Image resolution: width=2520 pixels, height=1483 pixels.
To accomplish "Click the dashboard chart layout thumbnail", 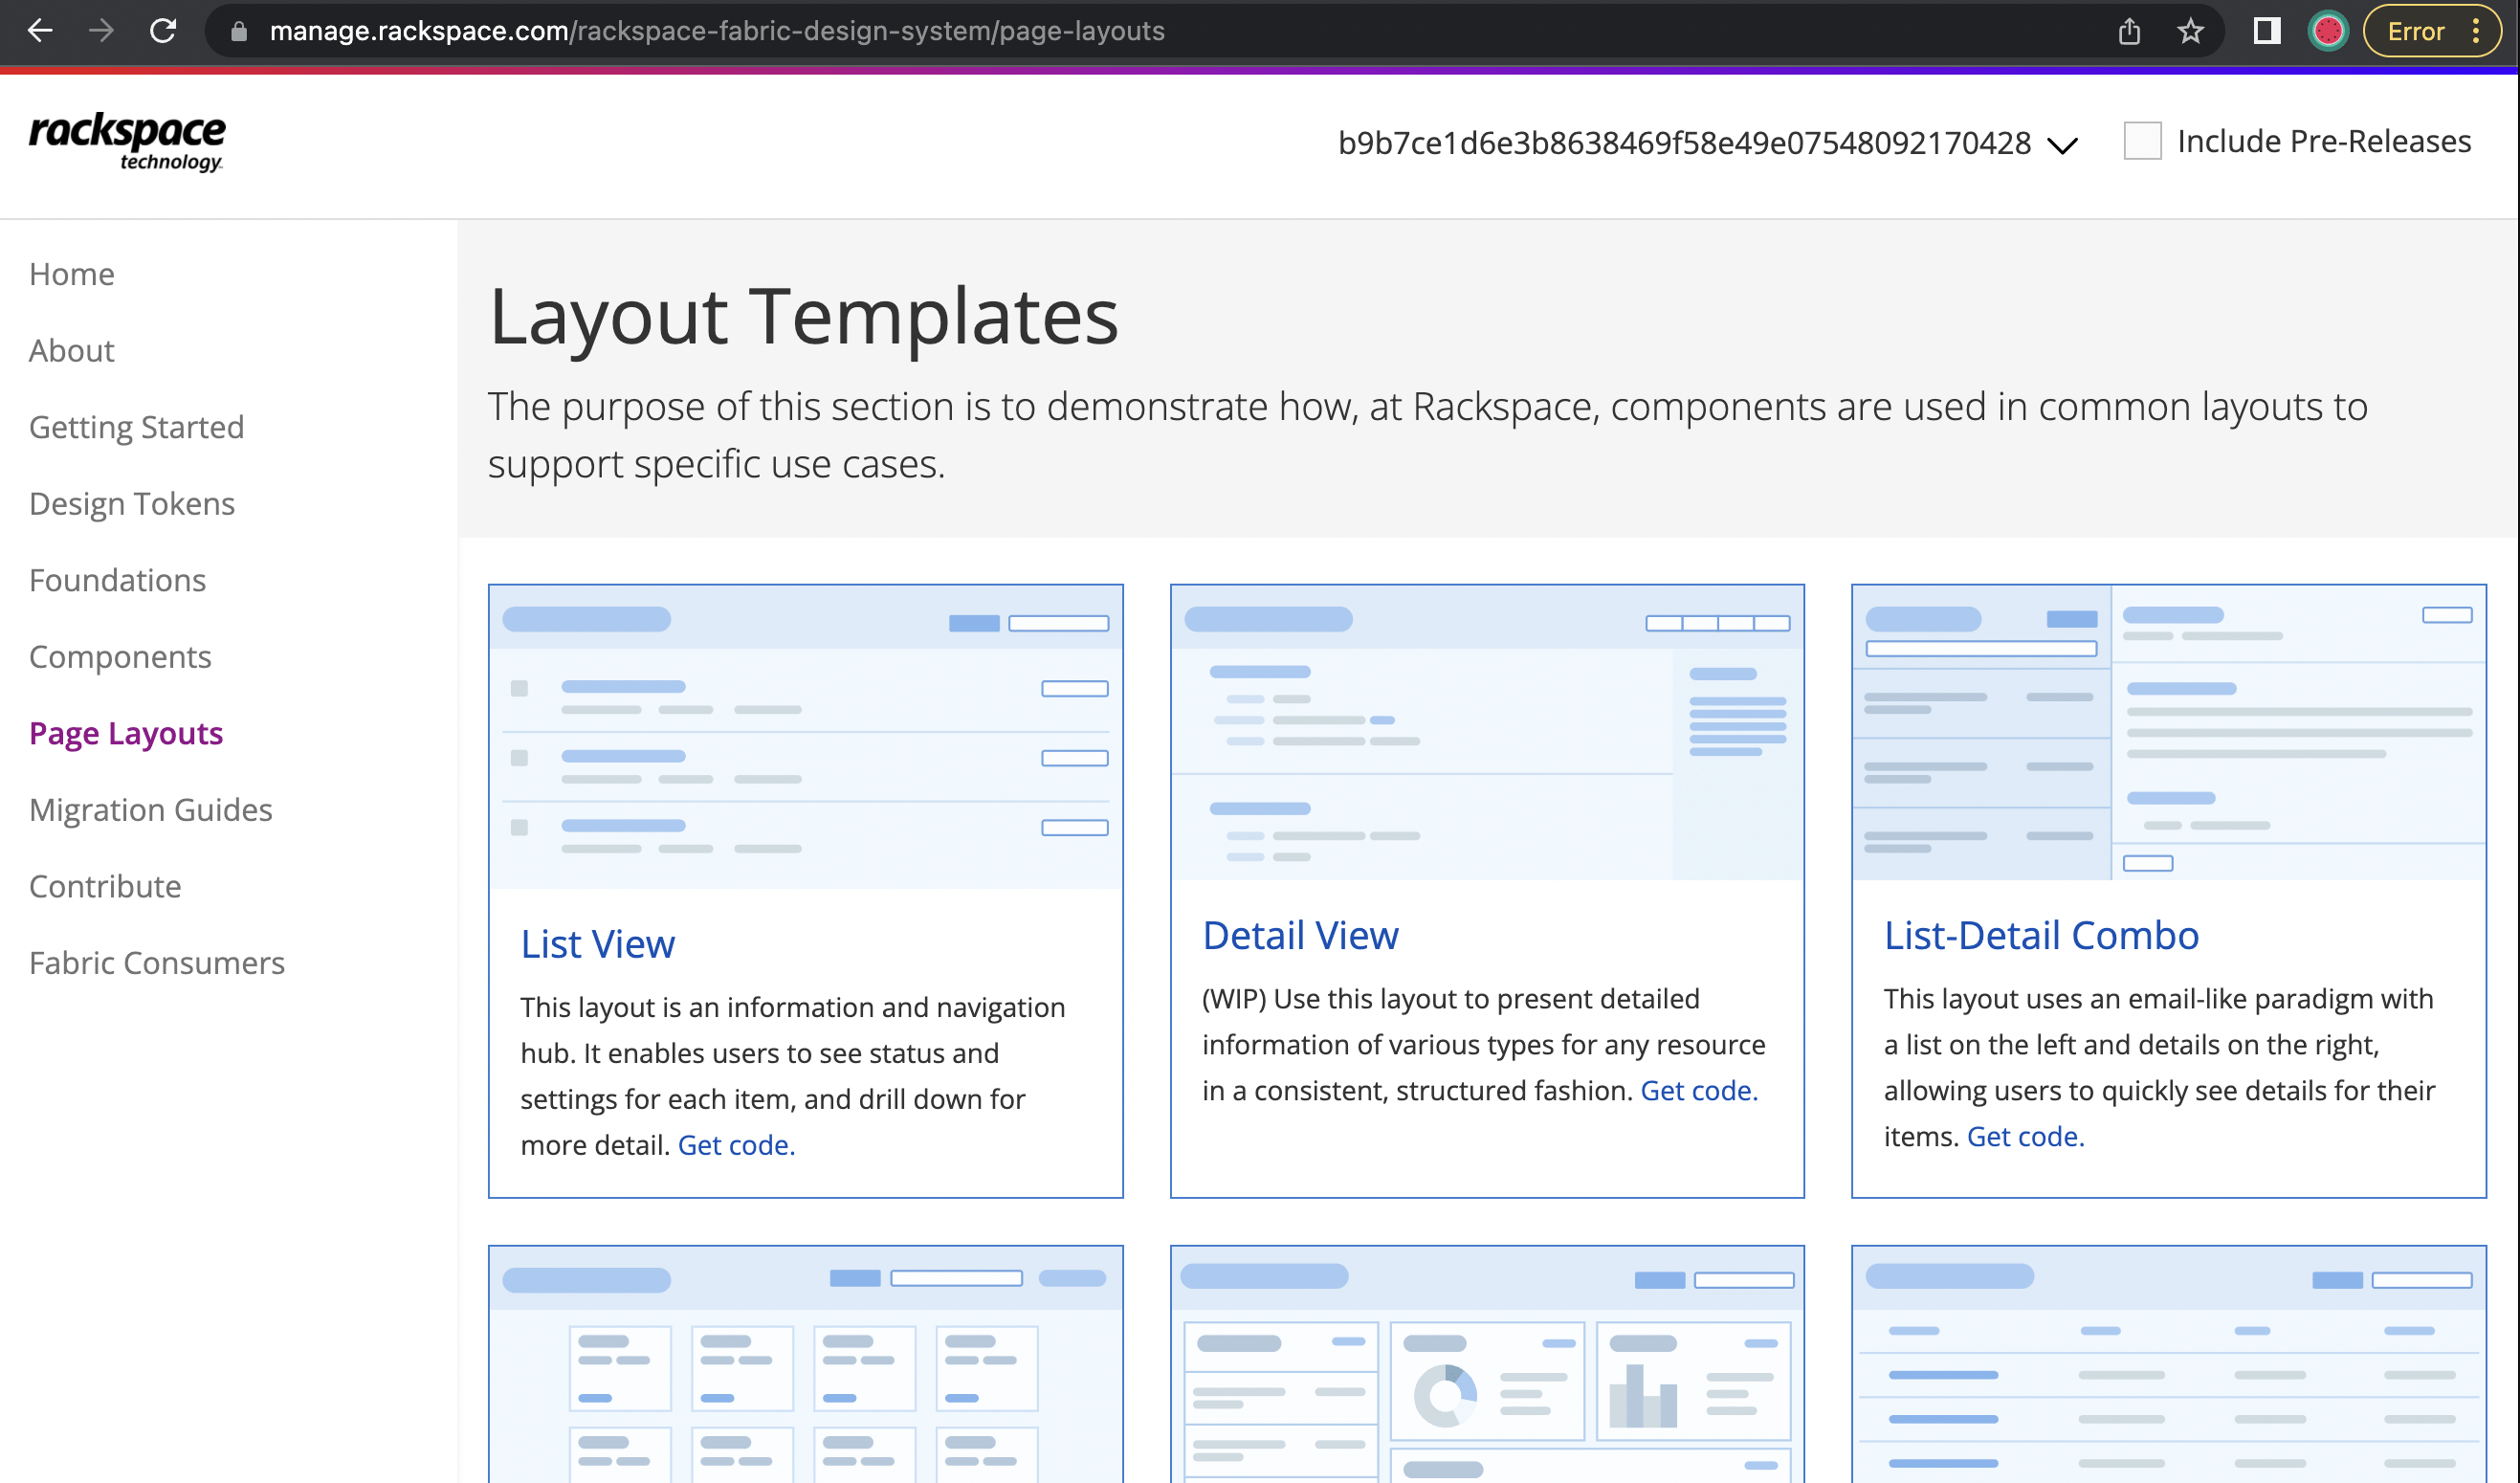I will click(1487, 1364).
